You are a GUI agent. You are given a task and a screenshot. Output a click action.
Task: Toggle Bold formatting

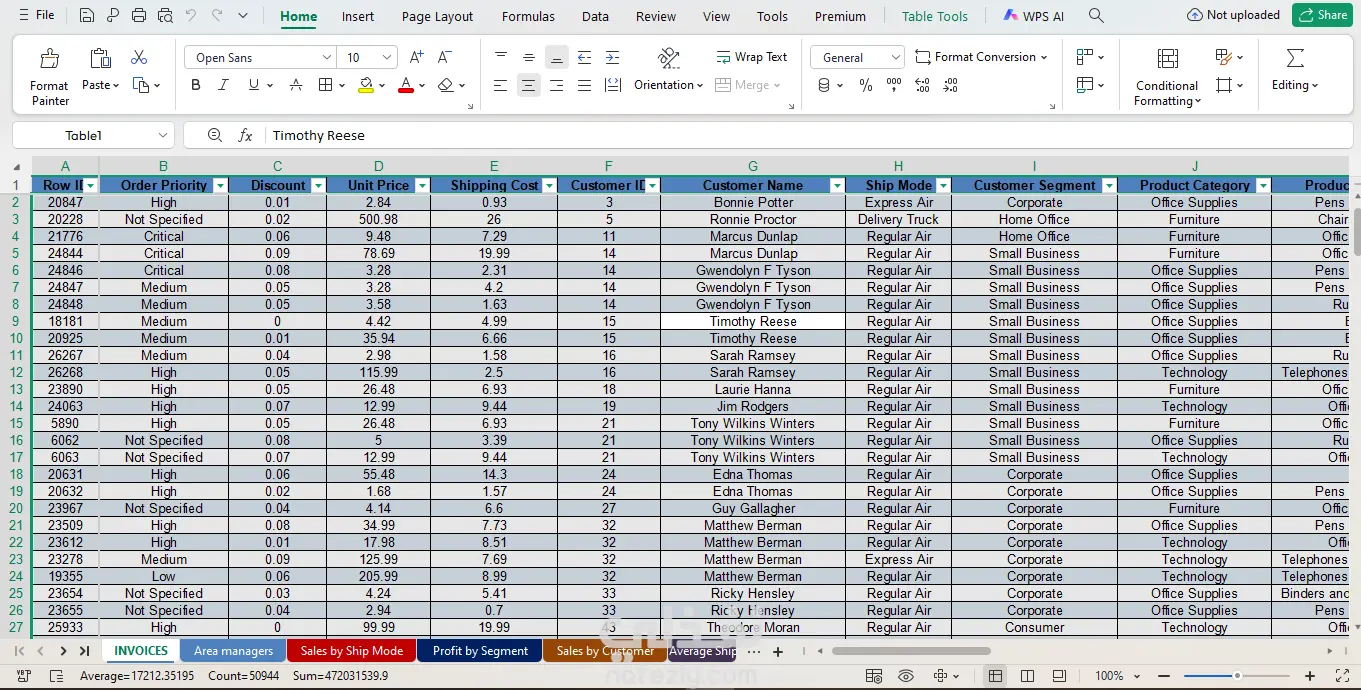(x=196, y=85)
